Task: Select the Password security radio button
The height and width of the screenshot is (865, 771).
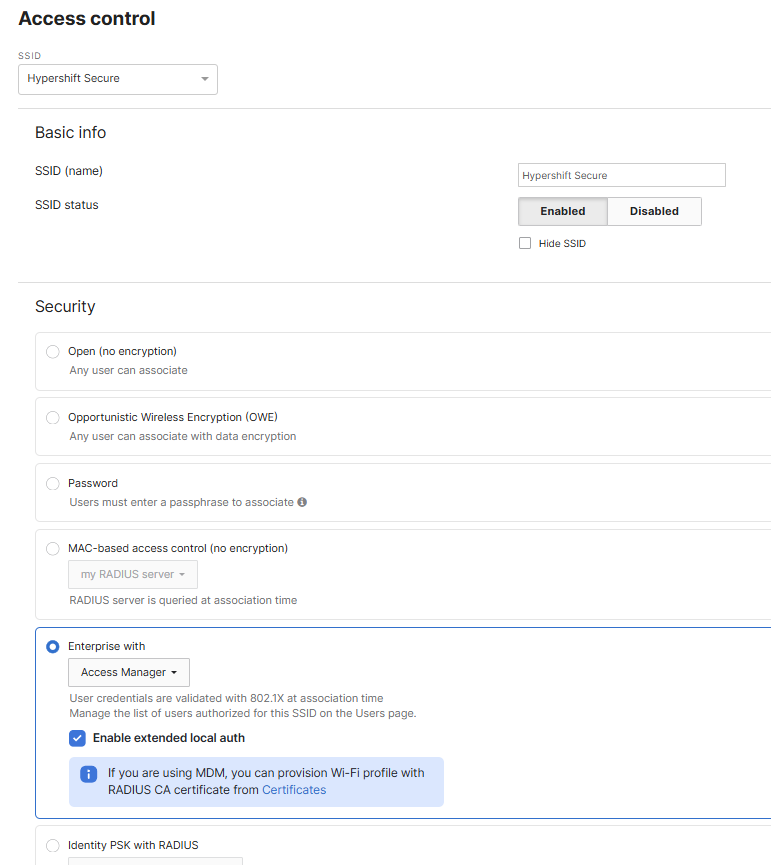Action: [53, 484]
